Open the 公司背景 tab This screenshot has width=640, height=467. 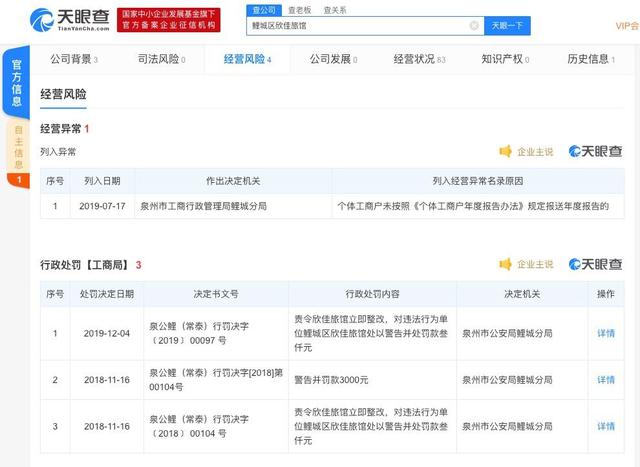coord(74,59)
